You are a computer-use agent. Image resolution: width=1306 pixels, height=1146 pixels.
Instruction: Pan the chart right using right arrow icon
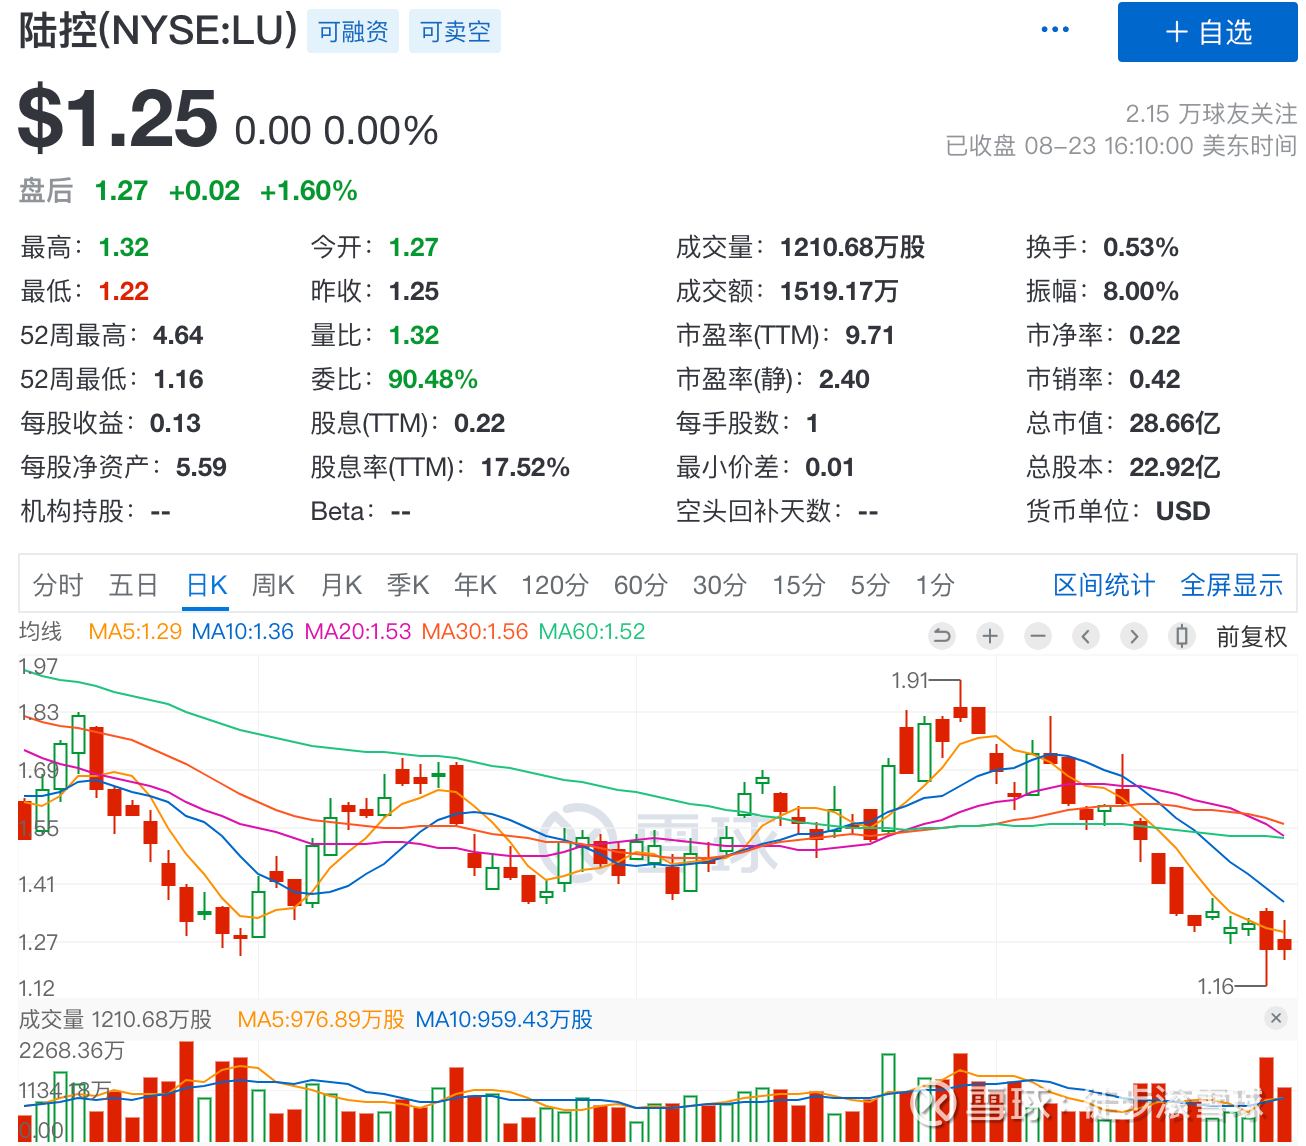[x=1134, y=636]
